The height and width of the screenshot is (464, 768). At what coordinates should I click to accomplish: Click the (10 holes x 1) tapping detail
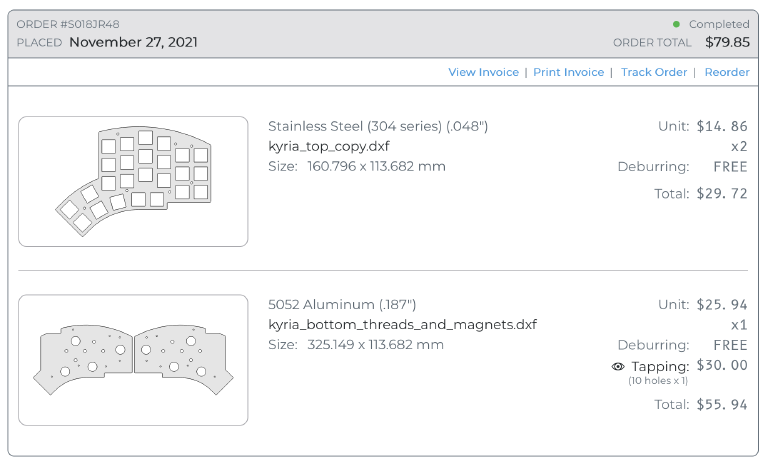(x=658, y=381)
